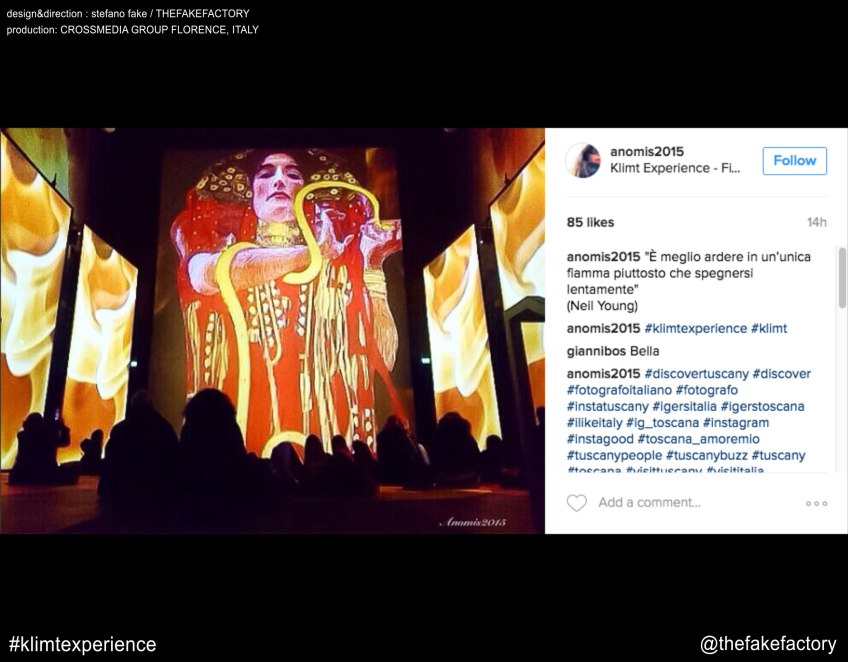Open the #discovertuscany hashtag

(x=697, y=374)
